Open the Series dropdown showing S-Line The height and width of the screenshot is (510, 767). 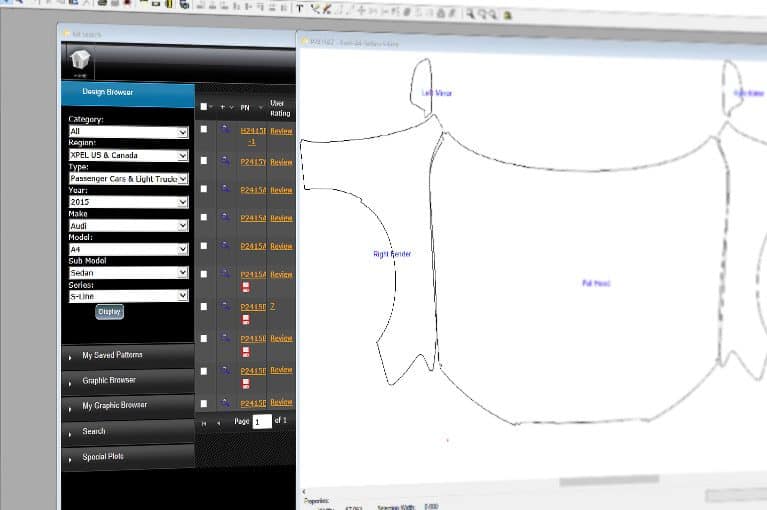128,296
